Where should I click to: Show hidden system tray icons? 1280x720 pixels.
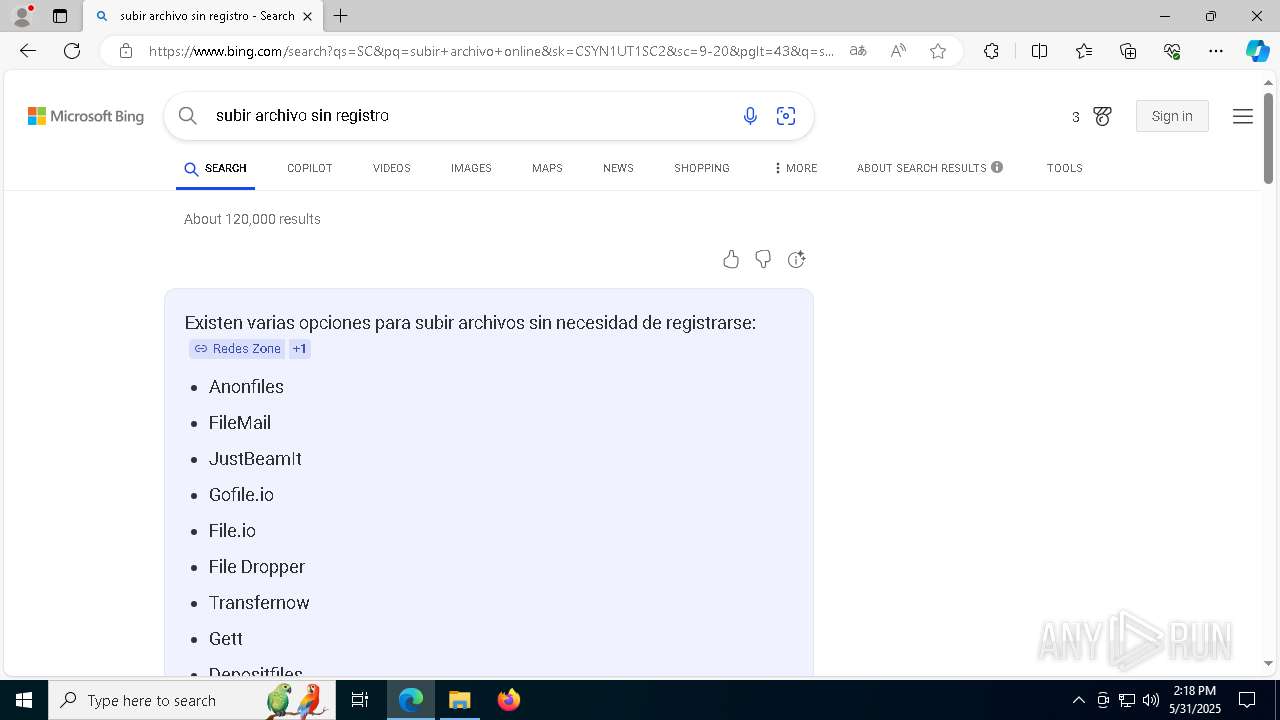pos(1078,700)
